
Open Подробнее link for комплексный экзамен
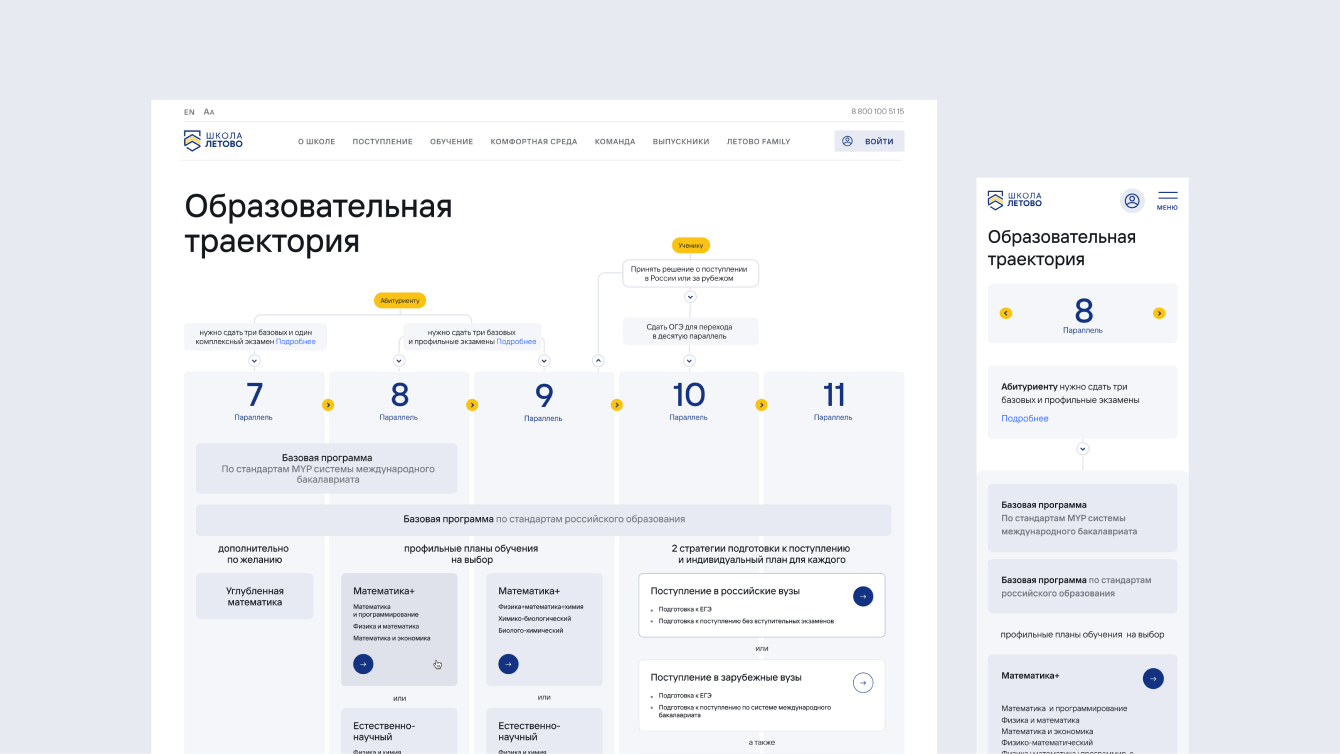[x=296, y=342]
